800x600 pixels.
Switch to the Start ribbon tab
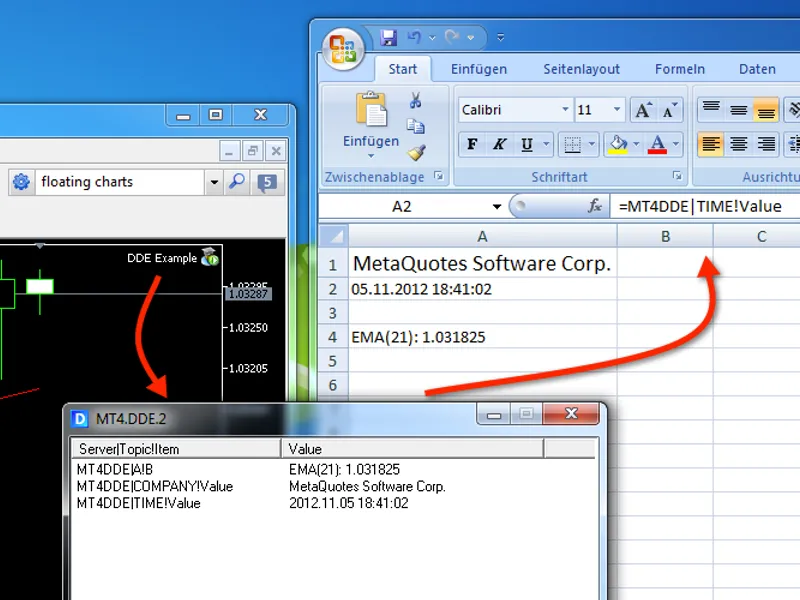[403, 69]
